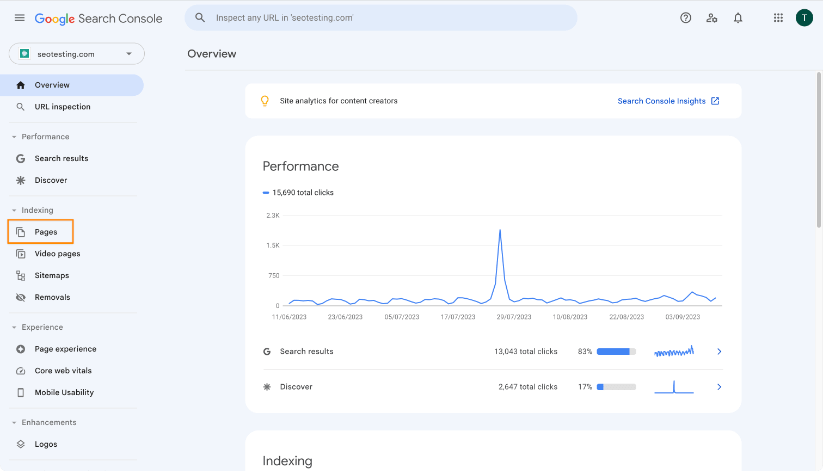Collapse the Performance sidebar section
The width and height of the screenshot is (823, 471).
14,137
